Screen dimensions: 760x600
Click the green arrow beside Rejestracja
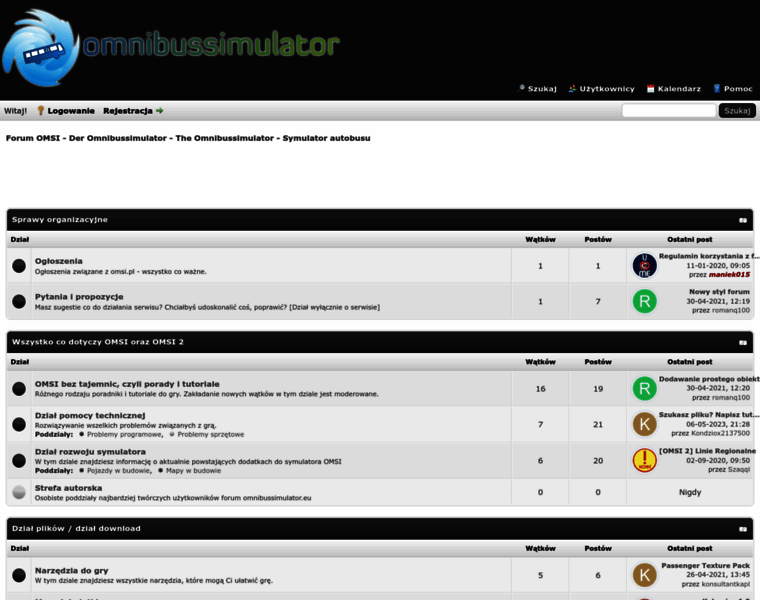[159, 111]
